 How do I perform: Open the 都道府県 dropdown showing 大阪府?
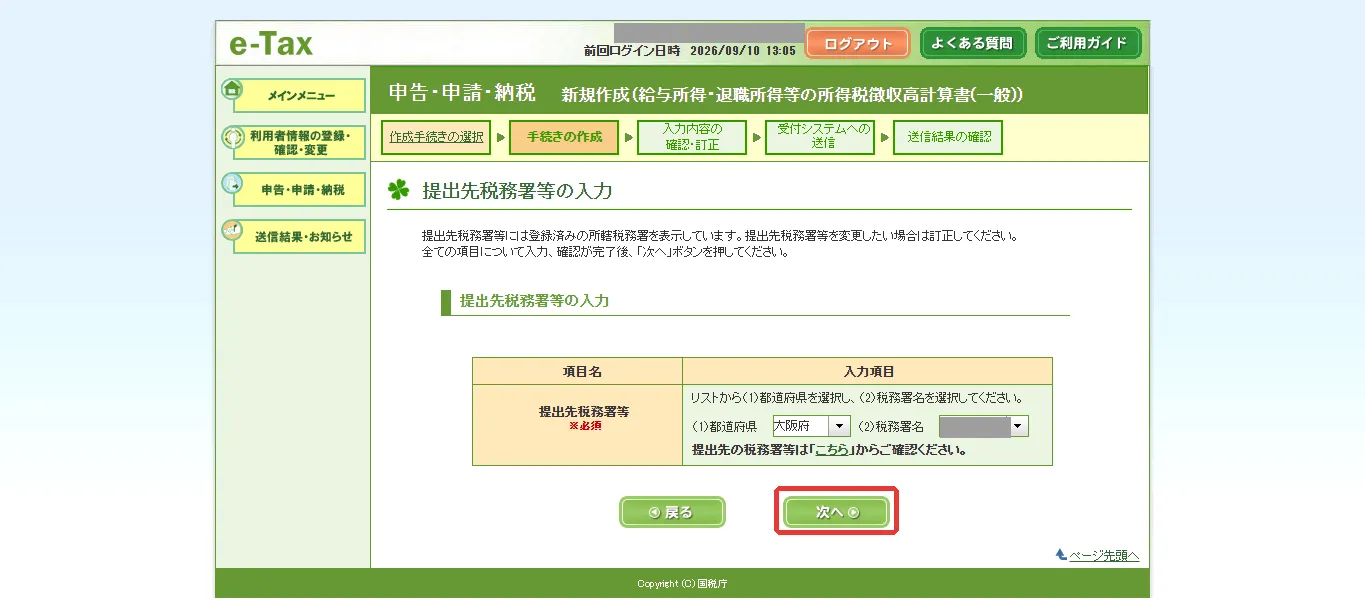click(x=811, y=427)
